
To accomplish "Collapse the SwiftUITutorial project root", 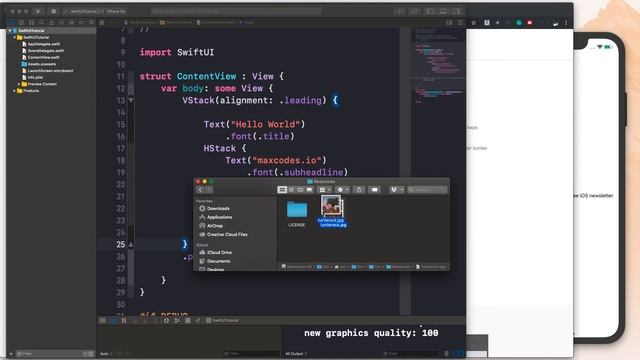I will [x=10, y=31].
